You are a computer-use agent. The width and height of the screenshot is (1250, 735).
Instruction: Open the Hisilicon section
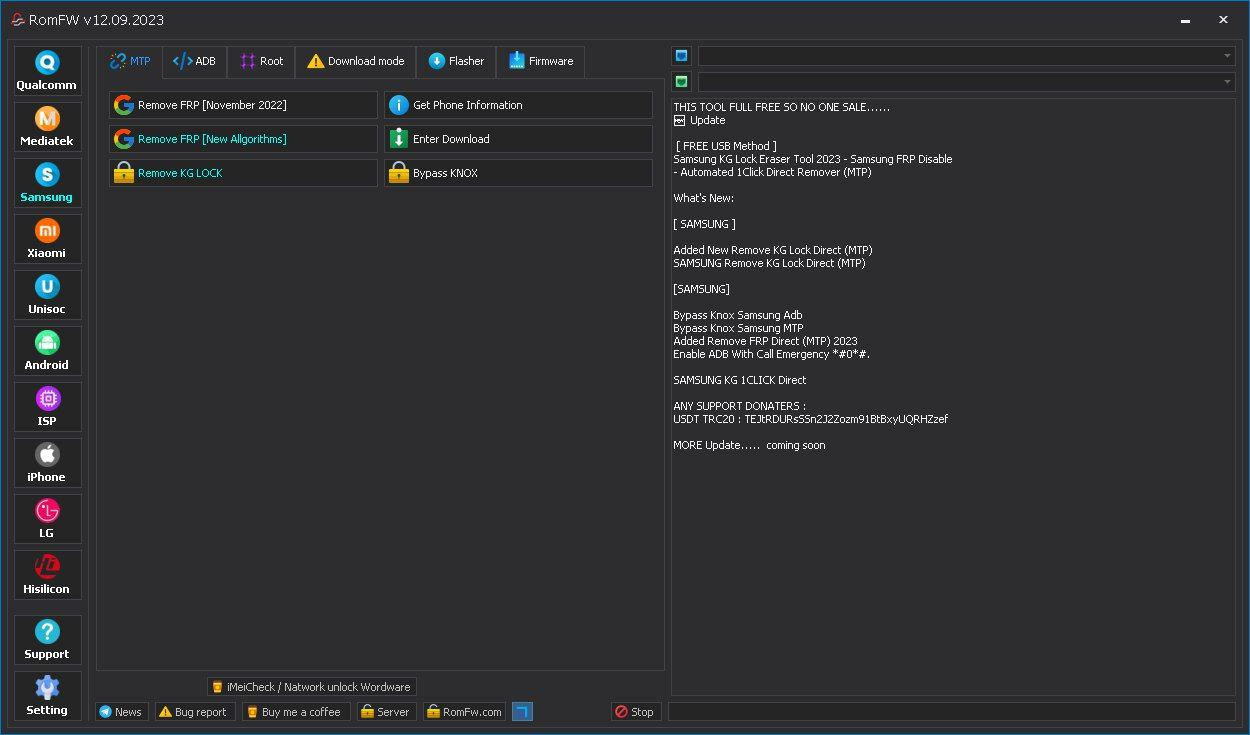[47, 575]
